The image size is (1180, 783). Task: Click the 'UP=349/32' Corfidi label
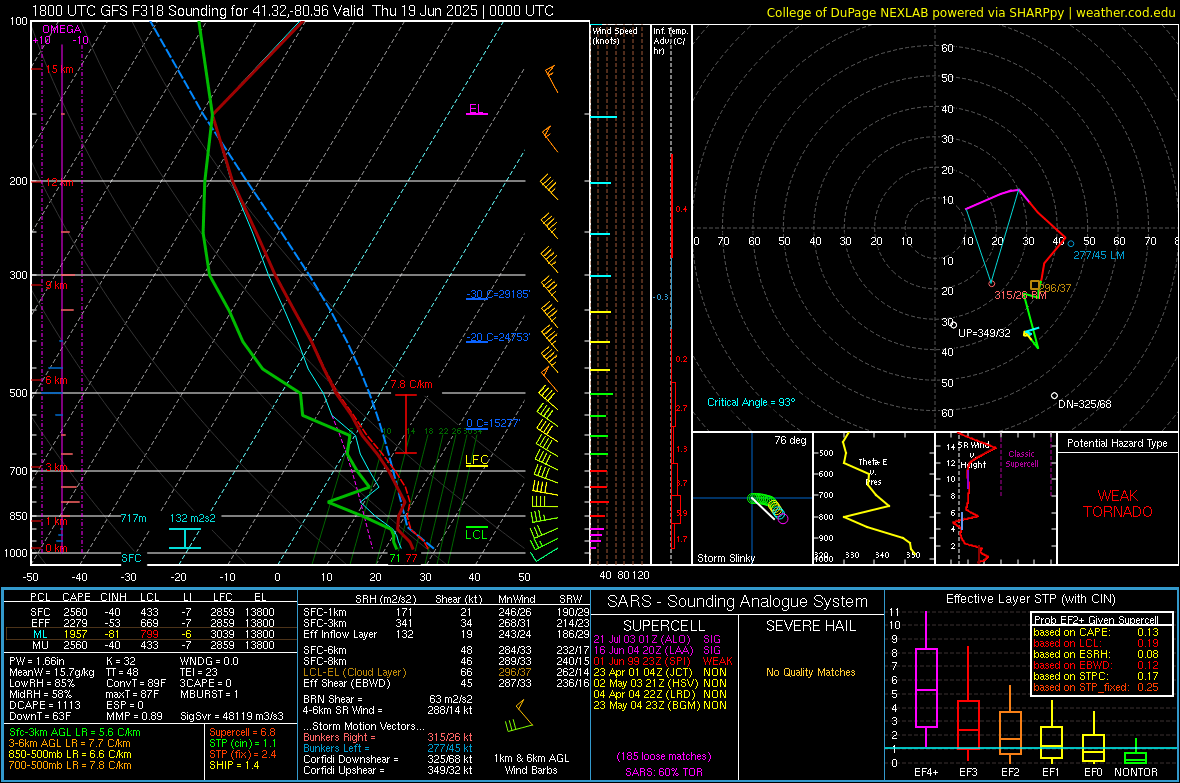[x=984, y=333]
